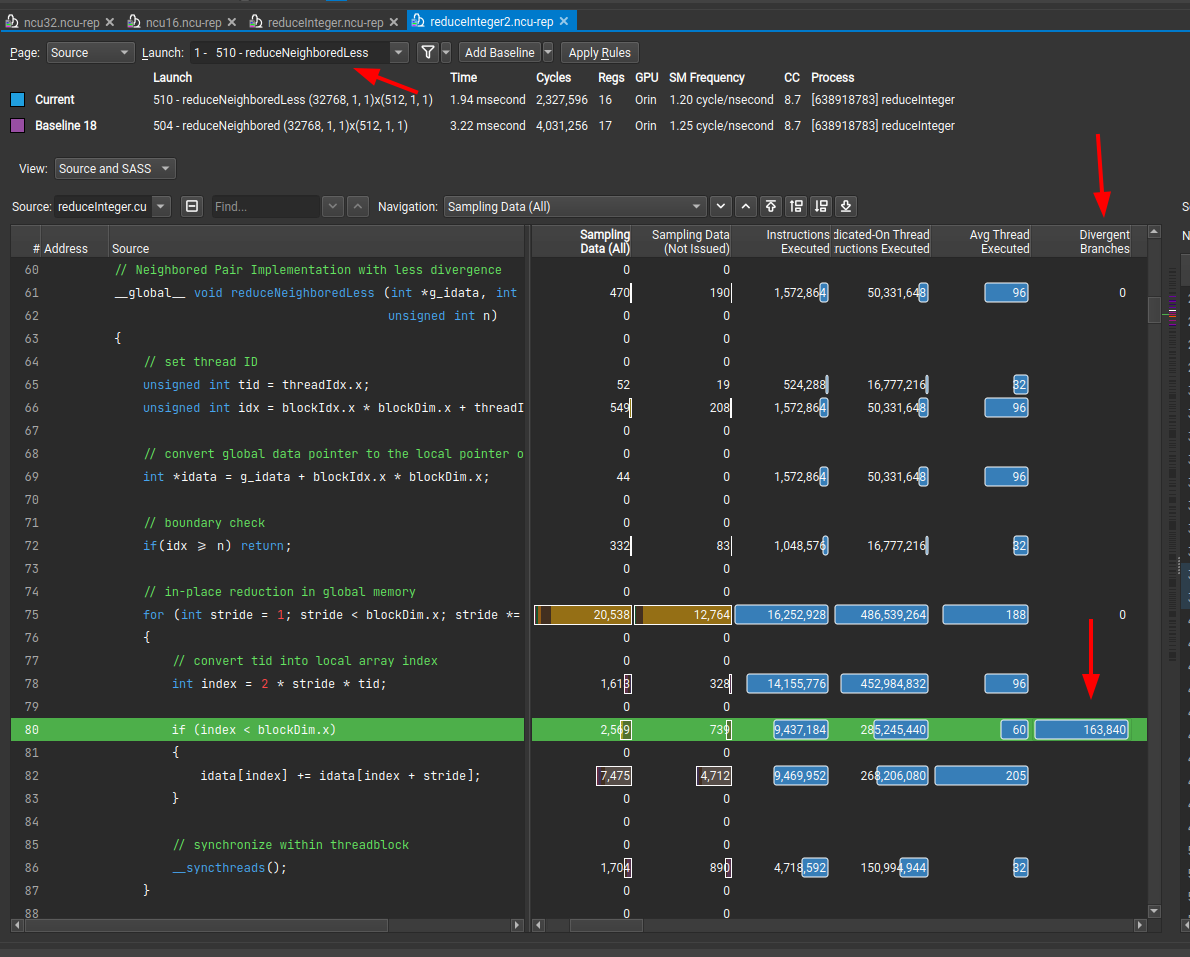Open the Navigation Sampling Data dropdown

click(x=575, y=207)
